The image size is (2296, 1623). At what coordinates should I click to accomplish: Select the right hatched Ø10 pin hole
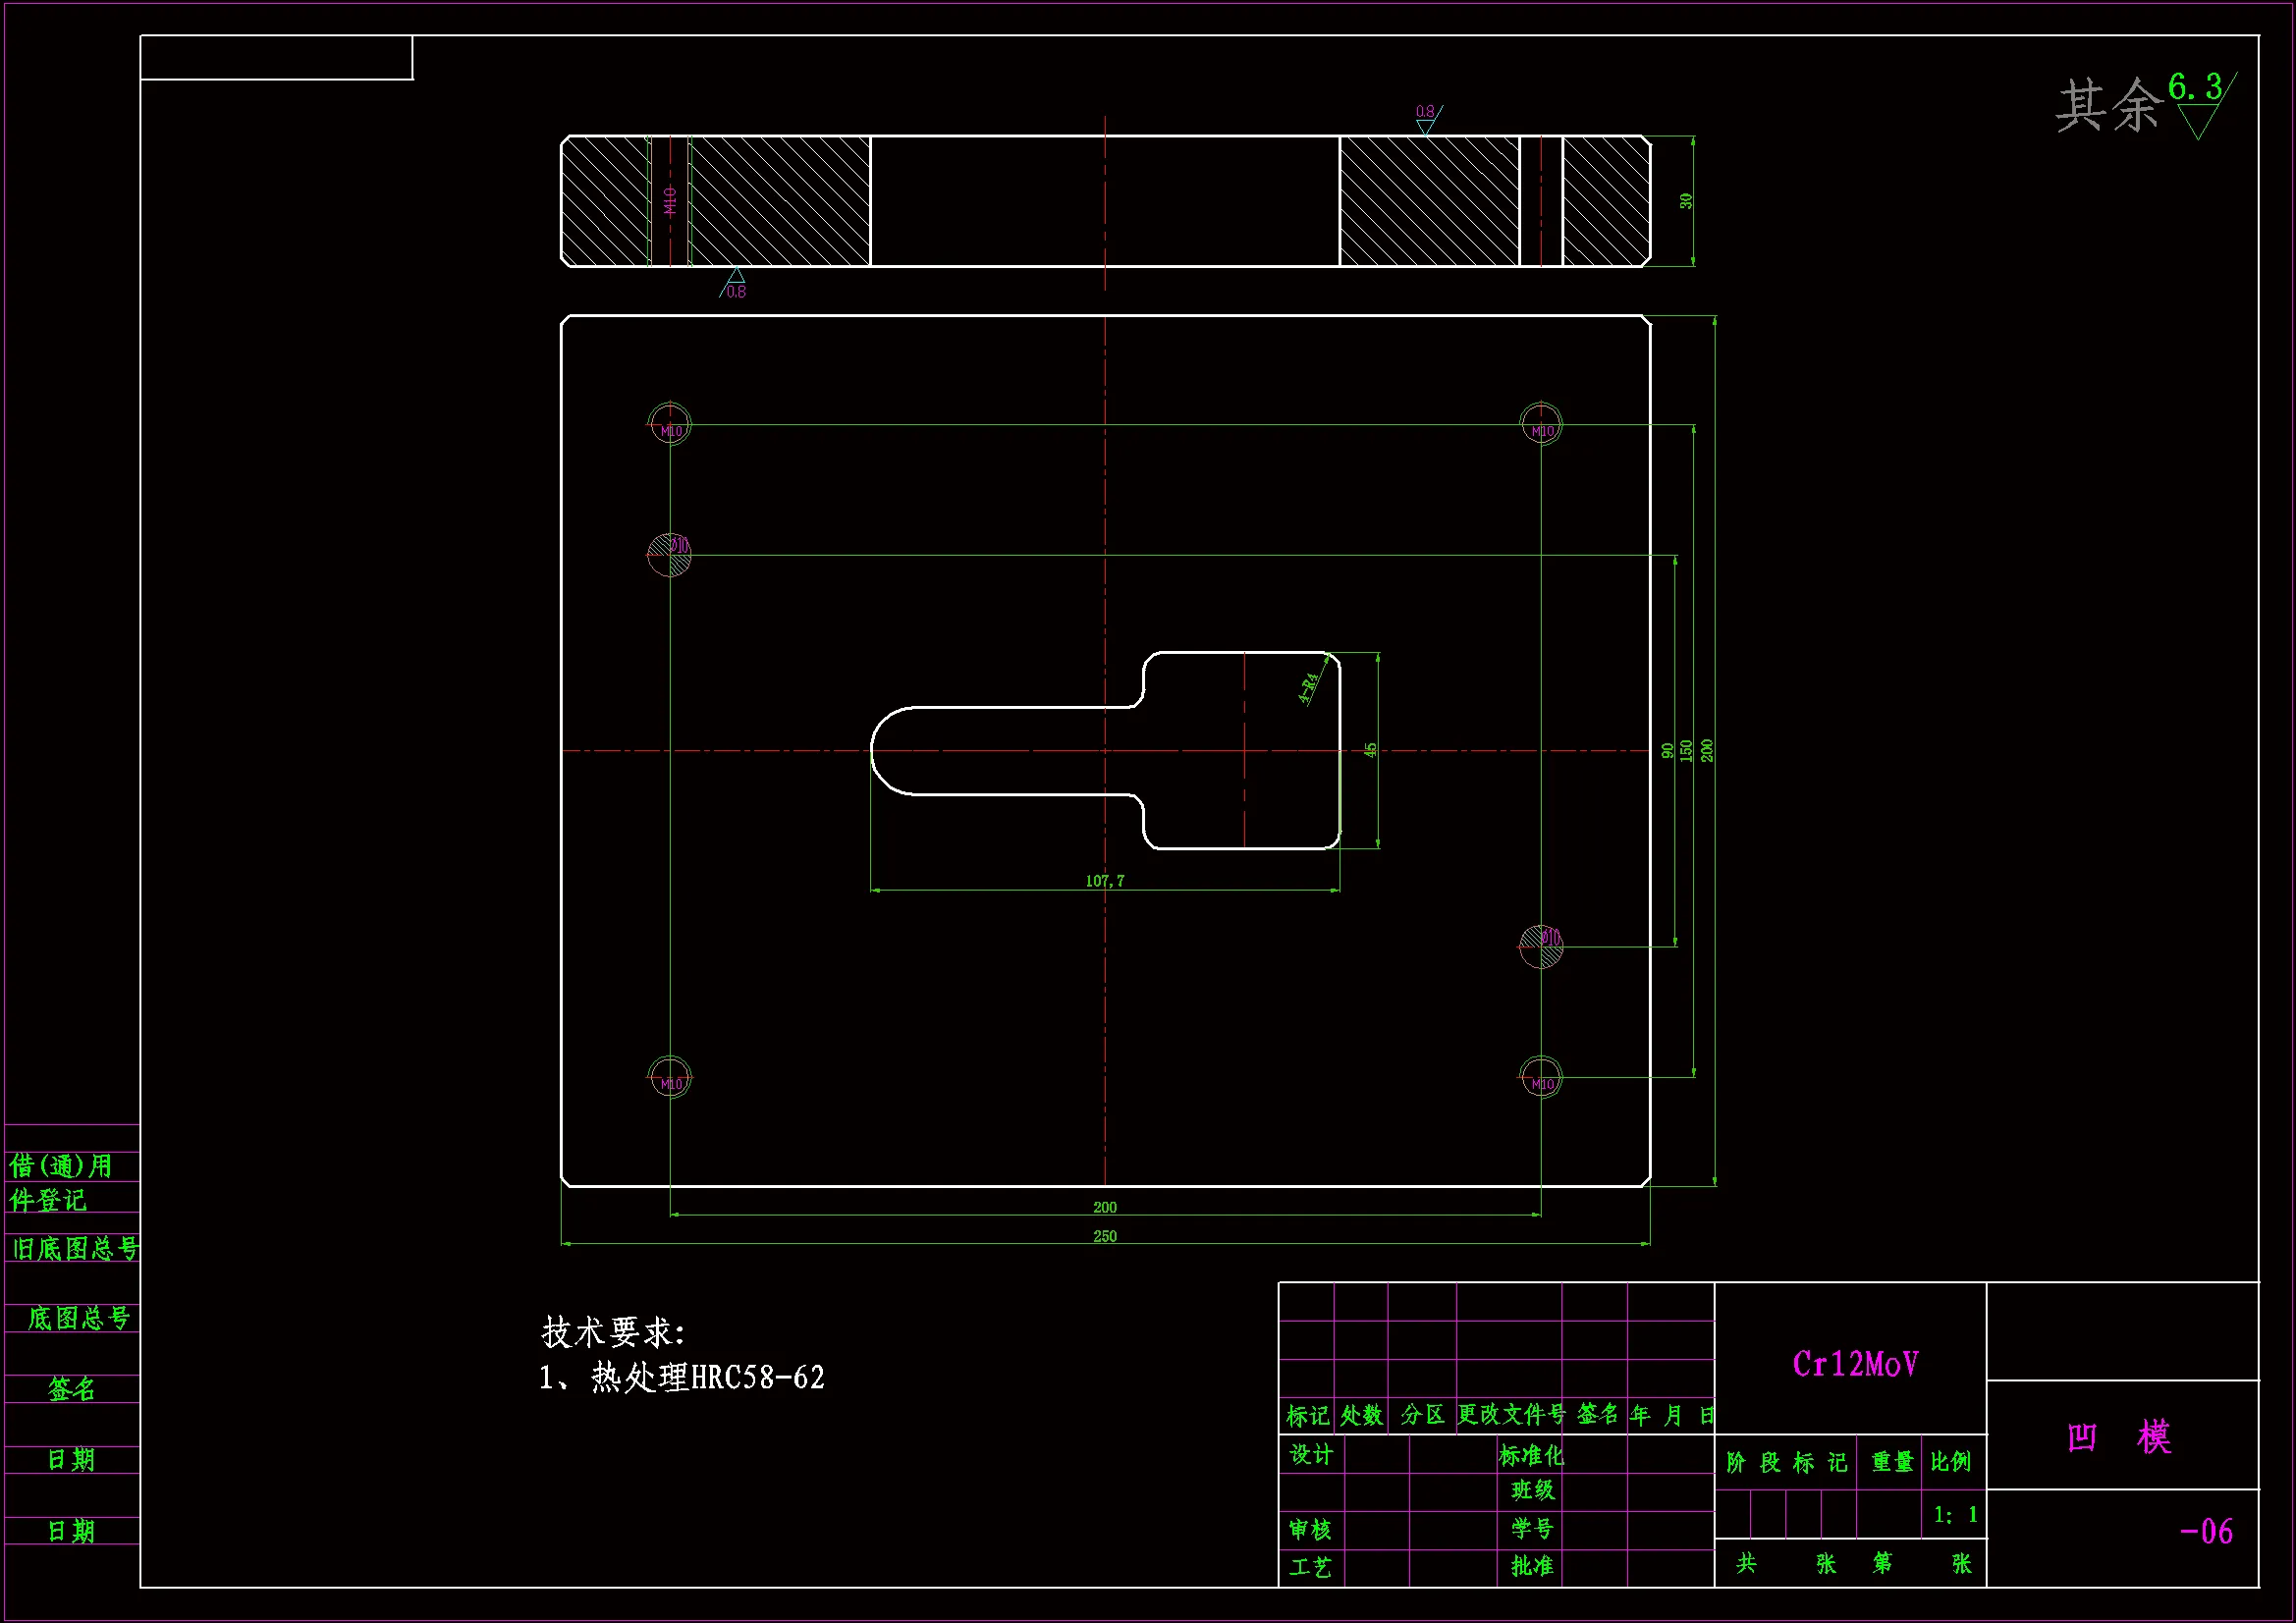(x=1541, y=946)
